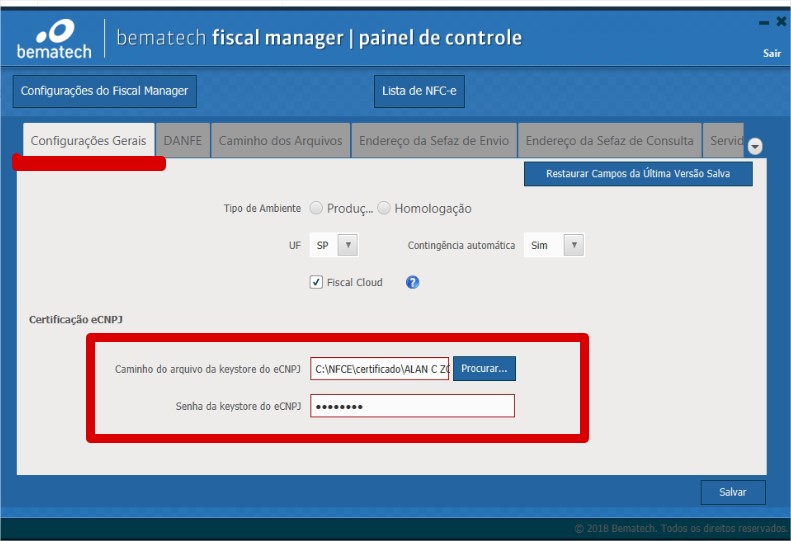
Task: Click Sair to exit
Action: (x=772, y=53)
